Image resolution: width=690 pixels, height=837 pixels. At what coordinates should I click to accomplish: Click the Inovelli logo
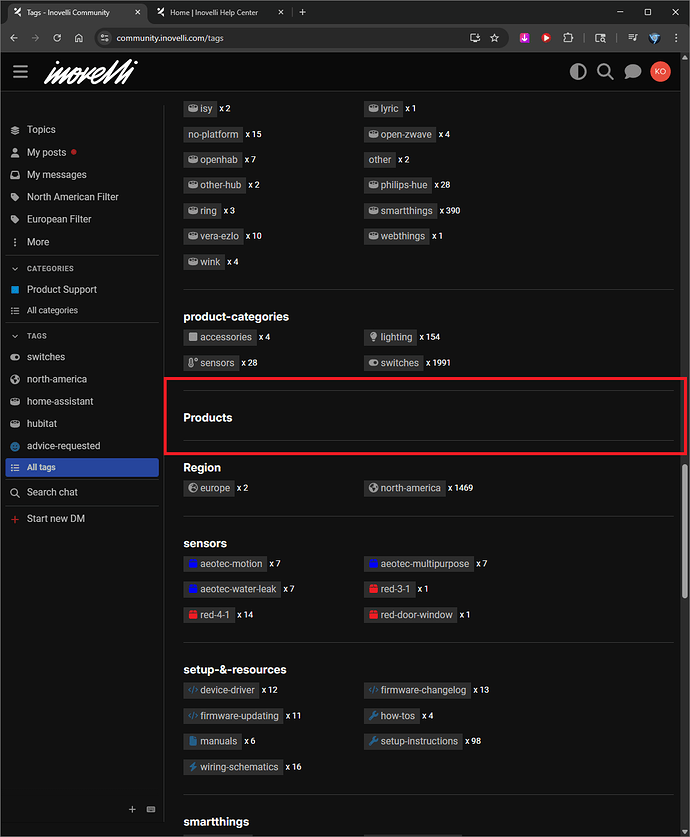coord(91,72)
